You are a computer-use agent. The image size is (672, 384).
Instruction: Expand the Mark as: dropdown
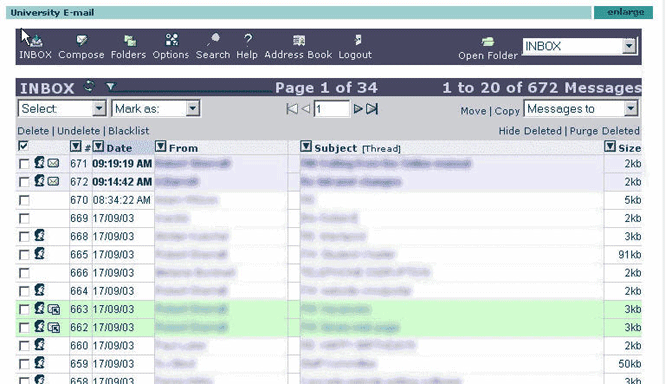[156, 108]
